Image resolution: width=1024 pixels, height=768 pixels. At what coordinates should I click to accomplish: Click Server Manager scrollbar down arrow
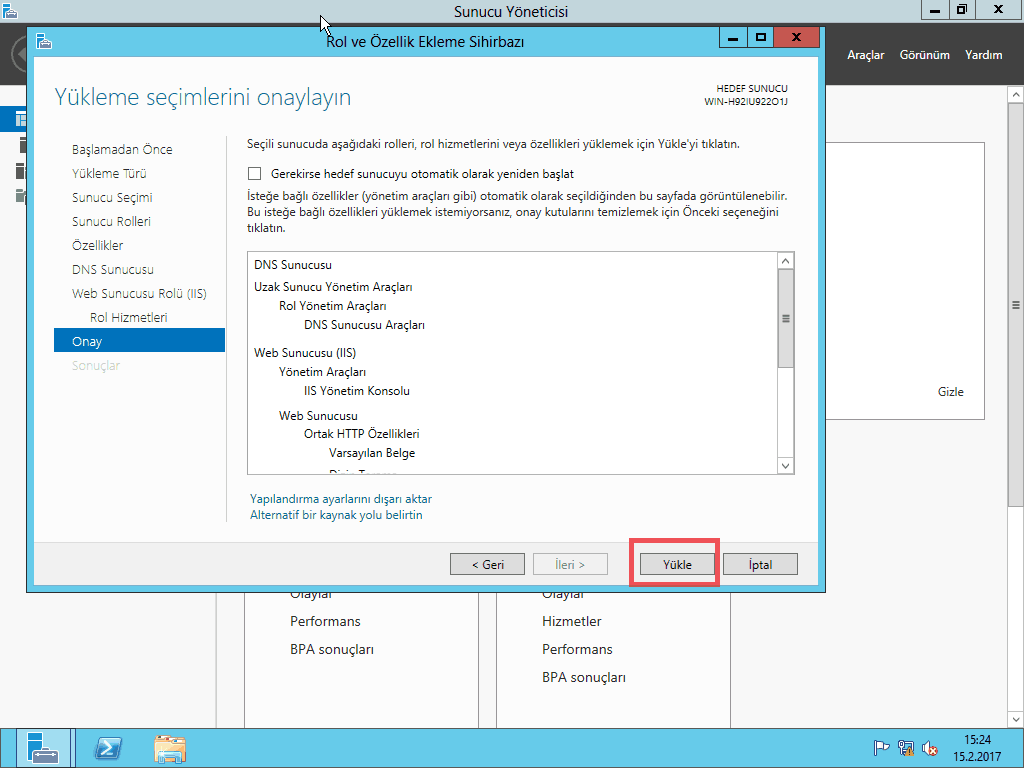[1016, 720]
